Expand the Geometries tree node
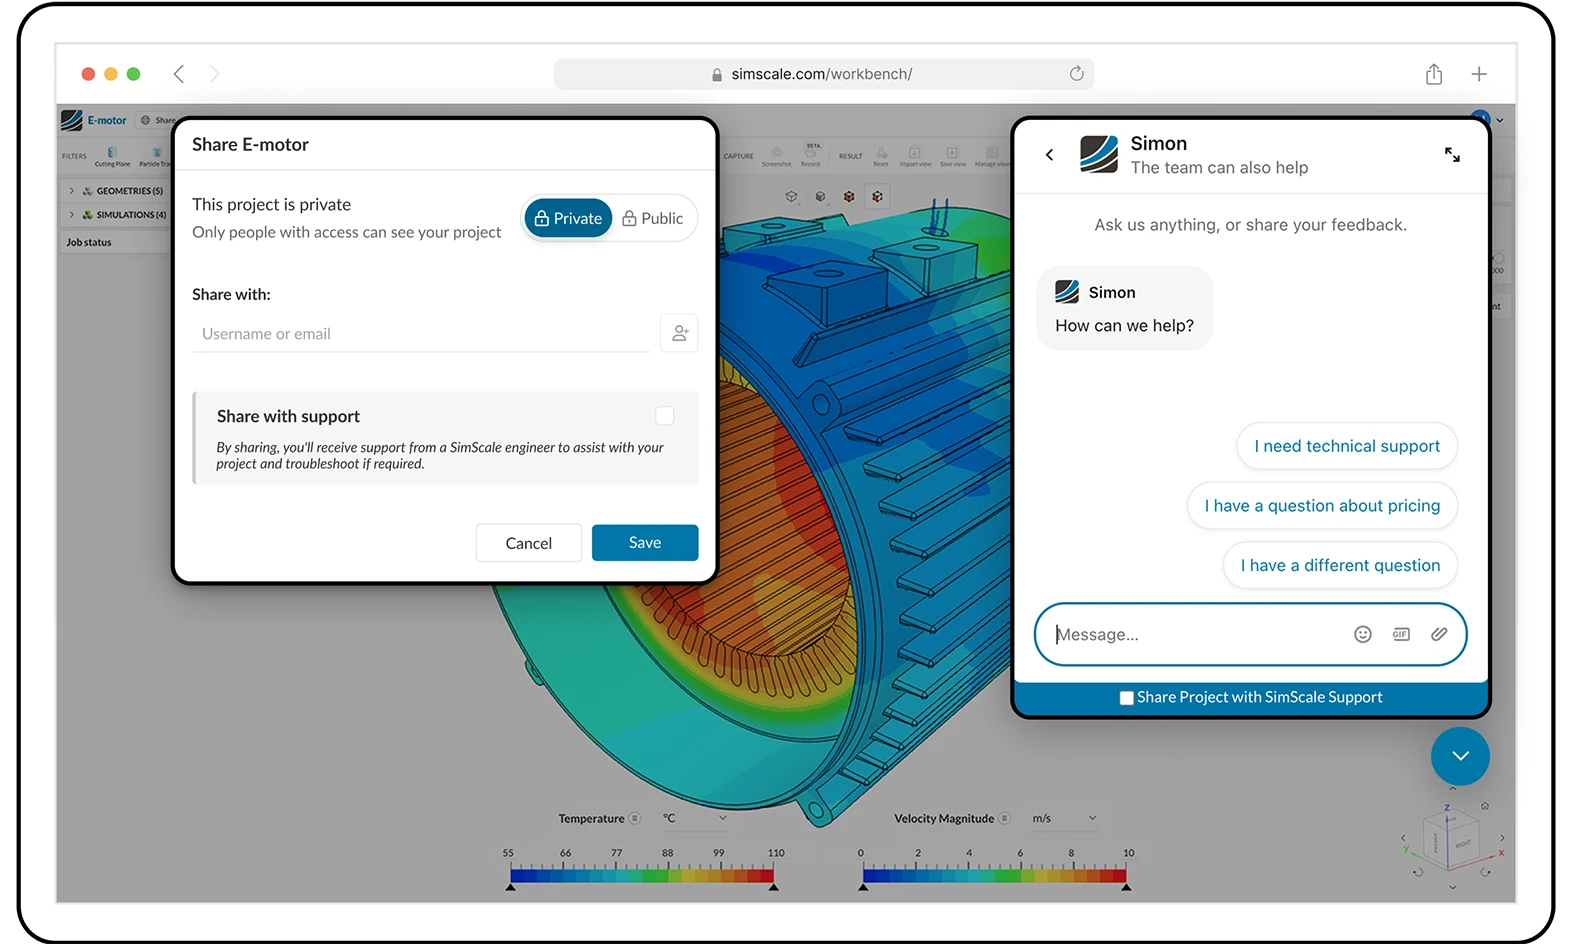 click(71, 191)
